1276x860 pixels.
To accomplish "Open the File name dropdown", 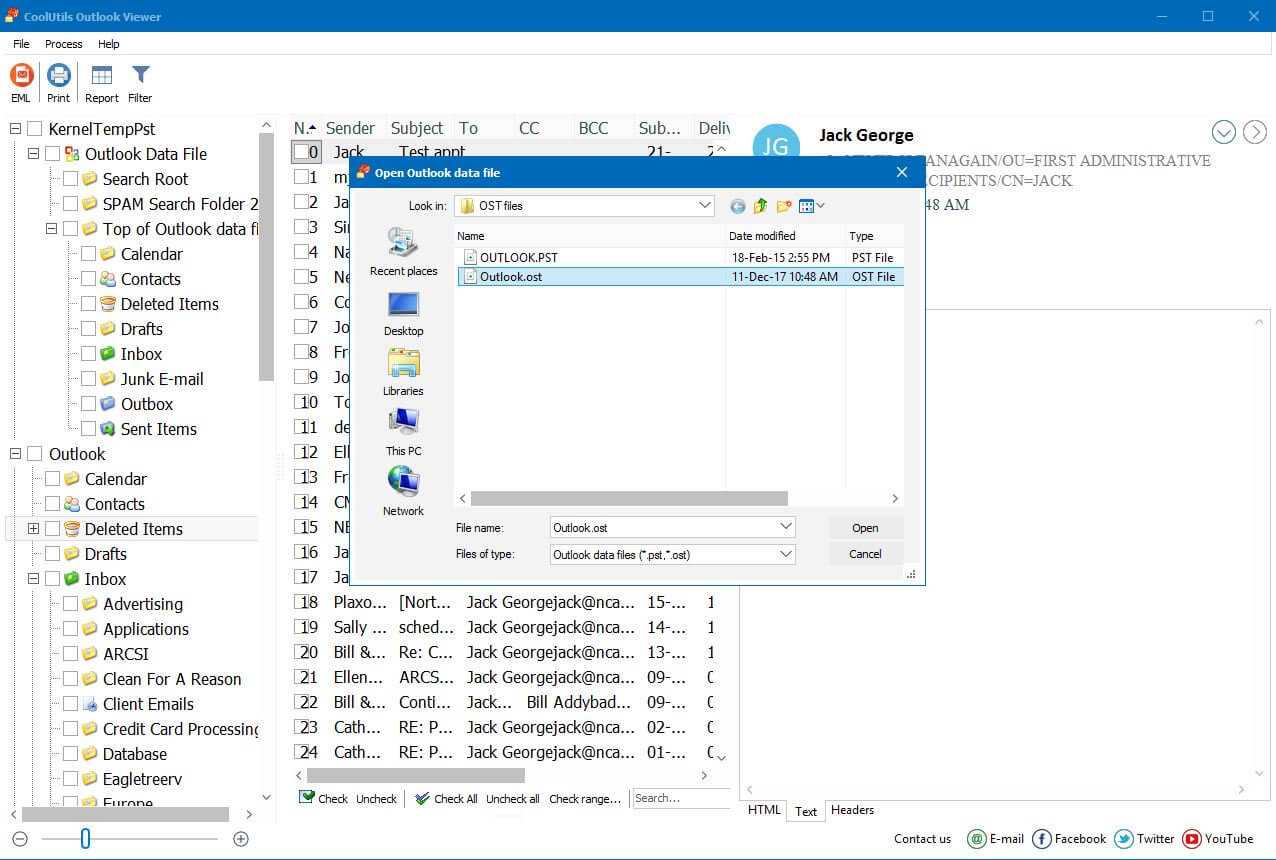I will tap(786, 527).
